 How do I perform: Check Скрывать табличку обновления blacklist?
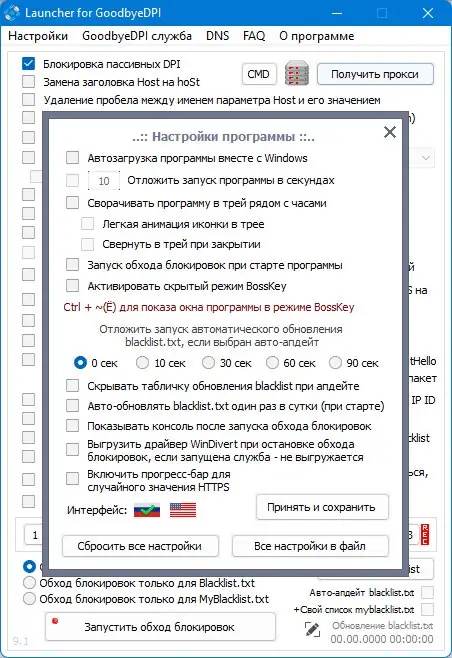pyautogui.click(x=72, y=386)
